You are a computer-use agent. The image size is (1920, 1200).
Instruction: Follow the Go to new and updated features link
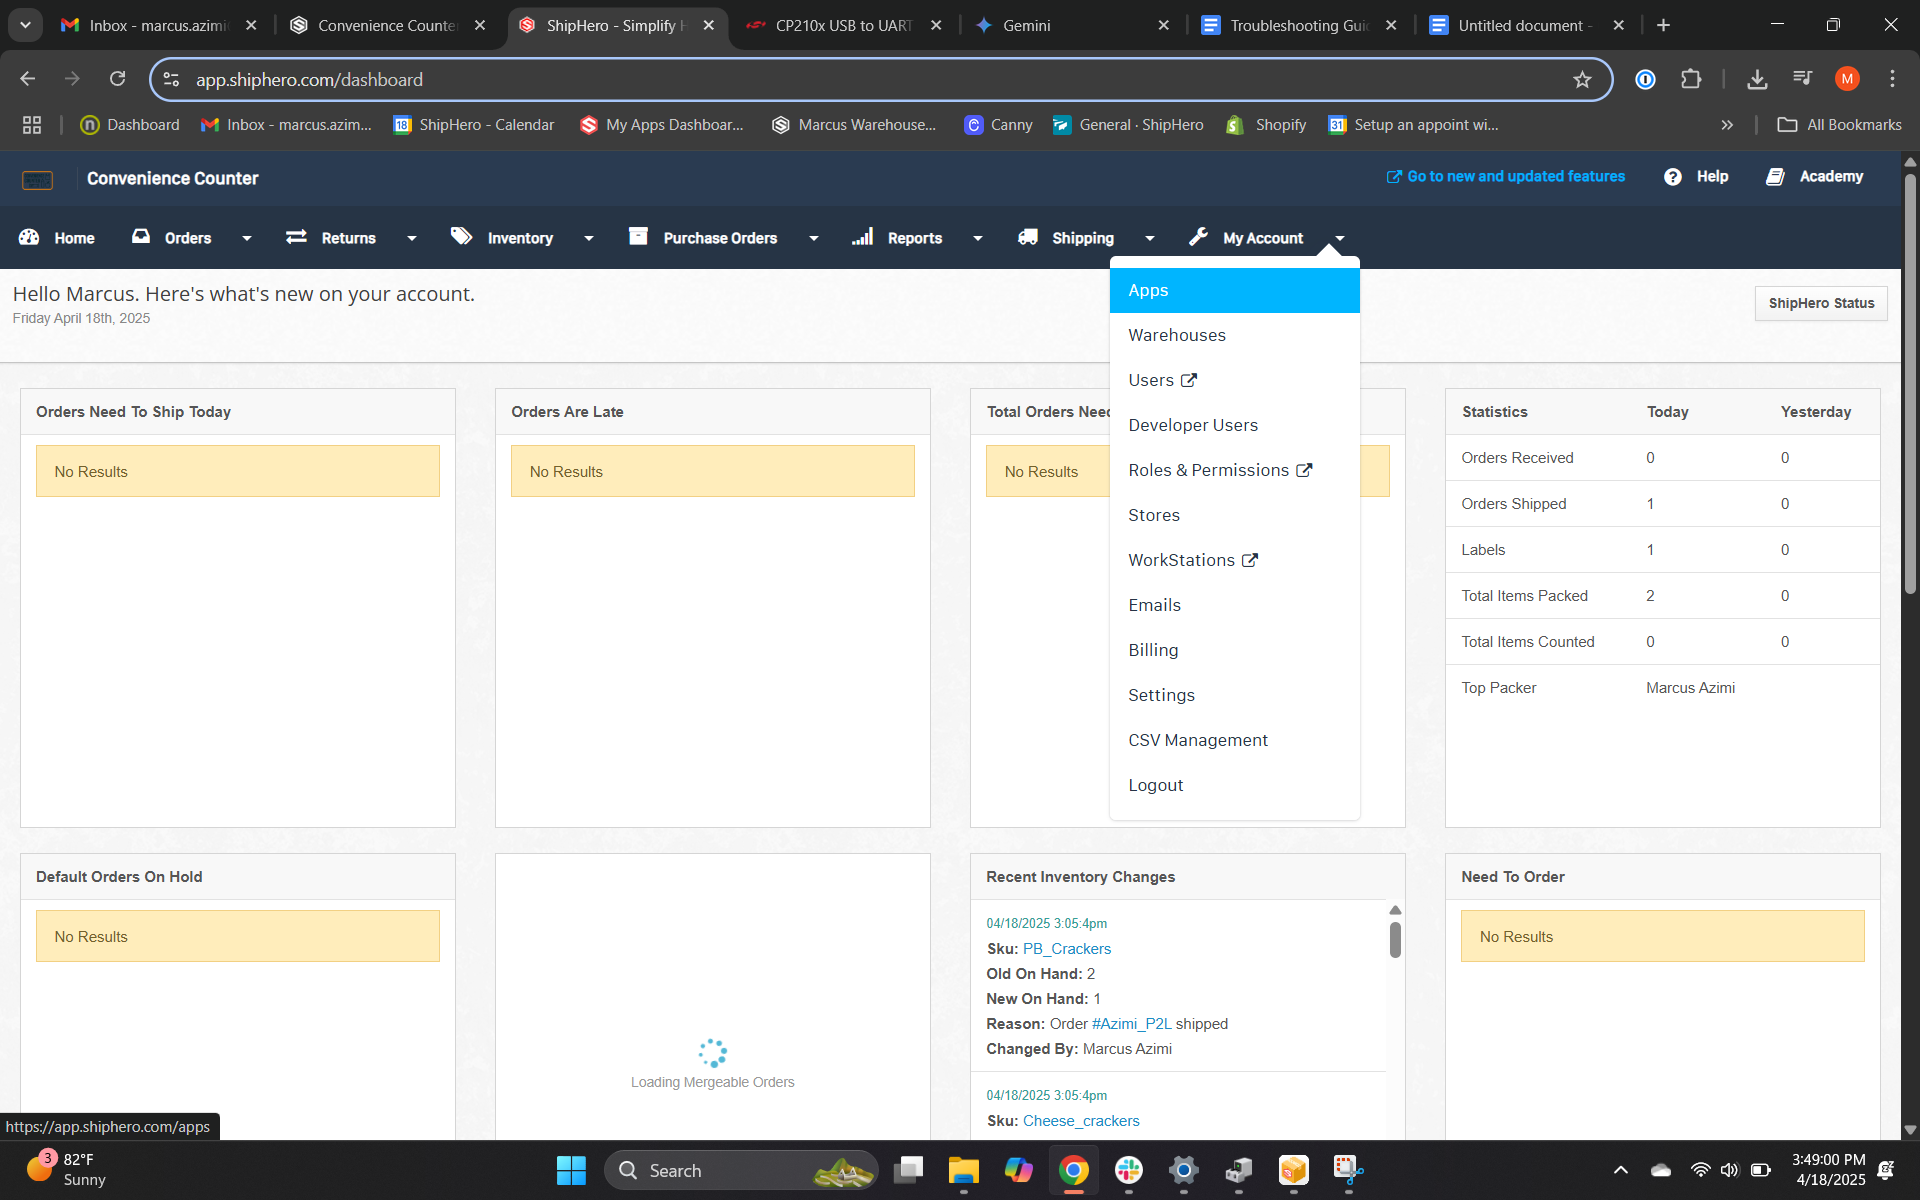coord(1506,176)
